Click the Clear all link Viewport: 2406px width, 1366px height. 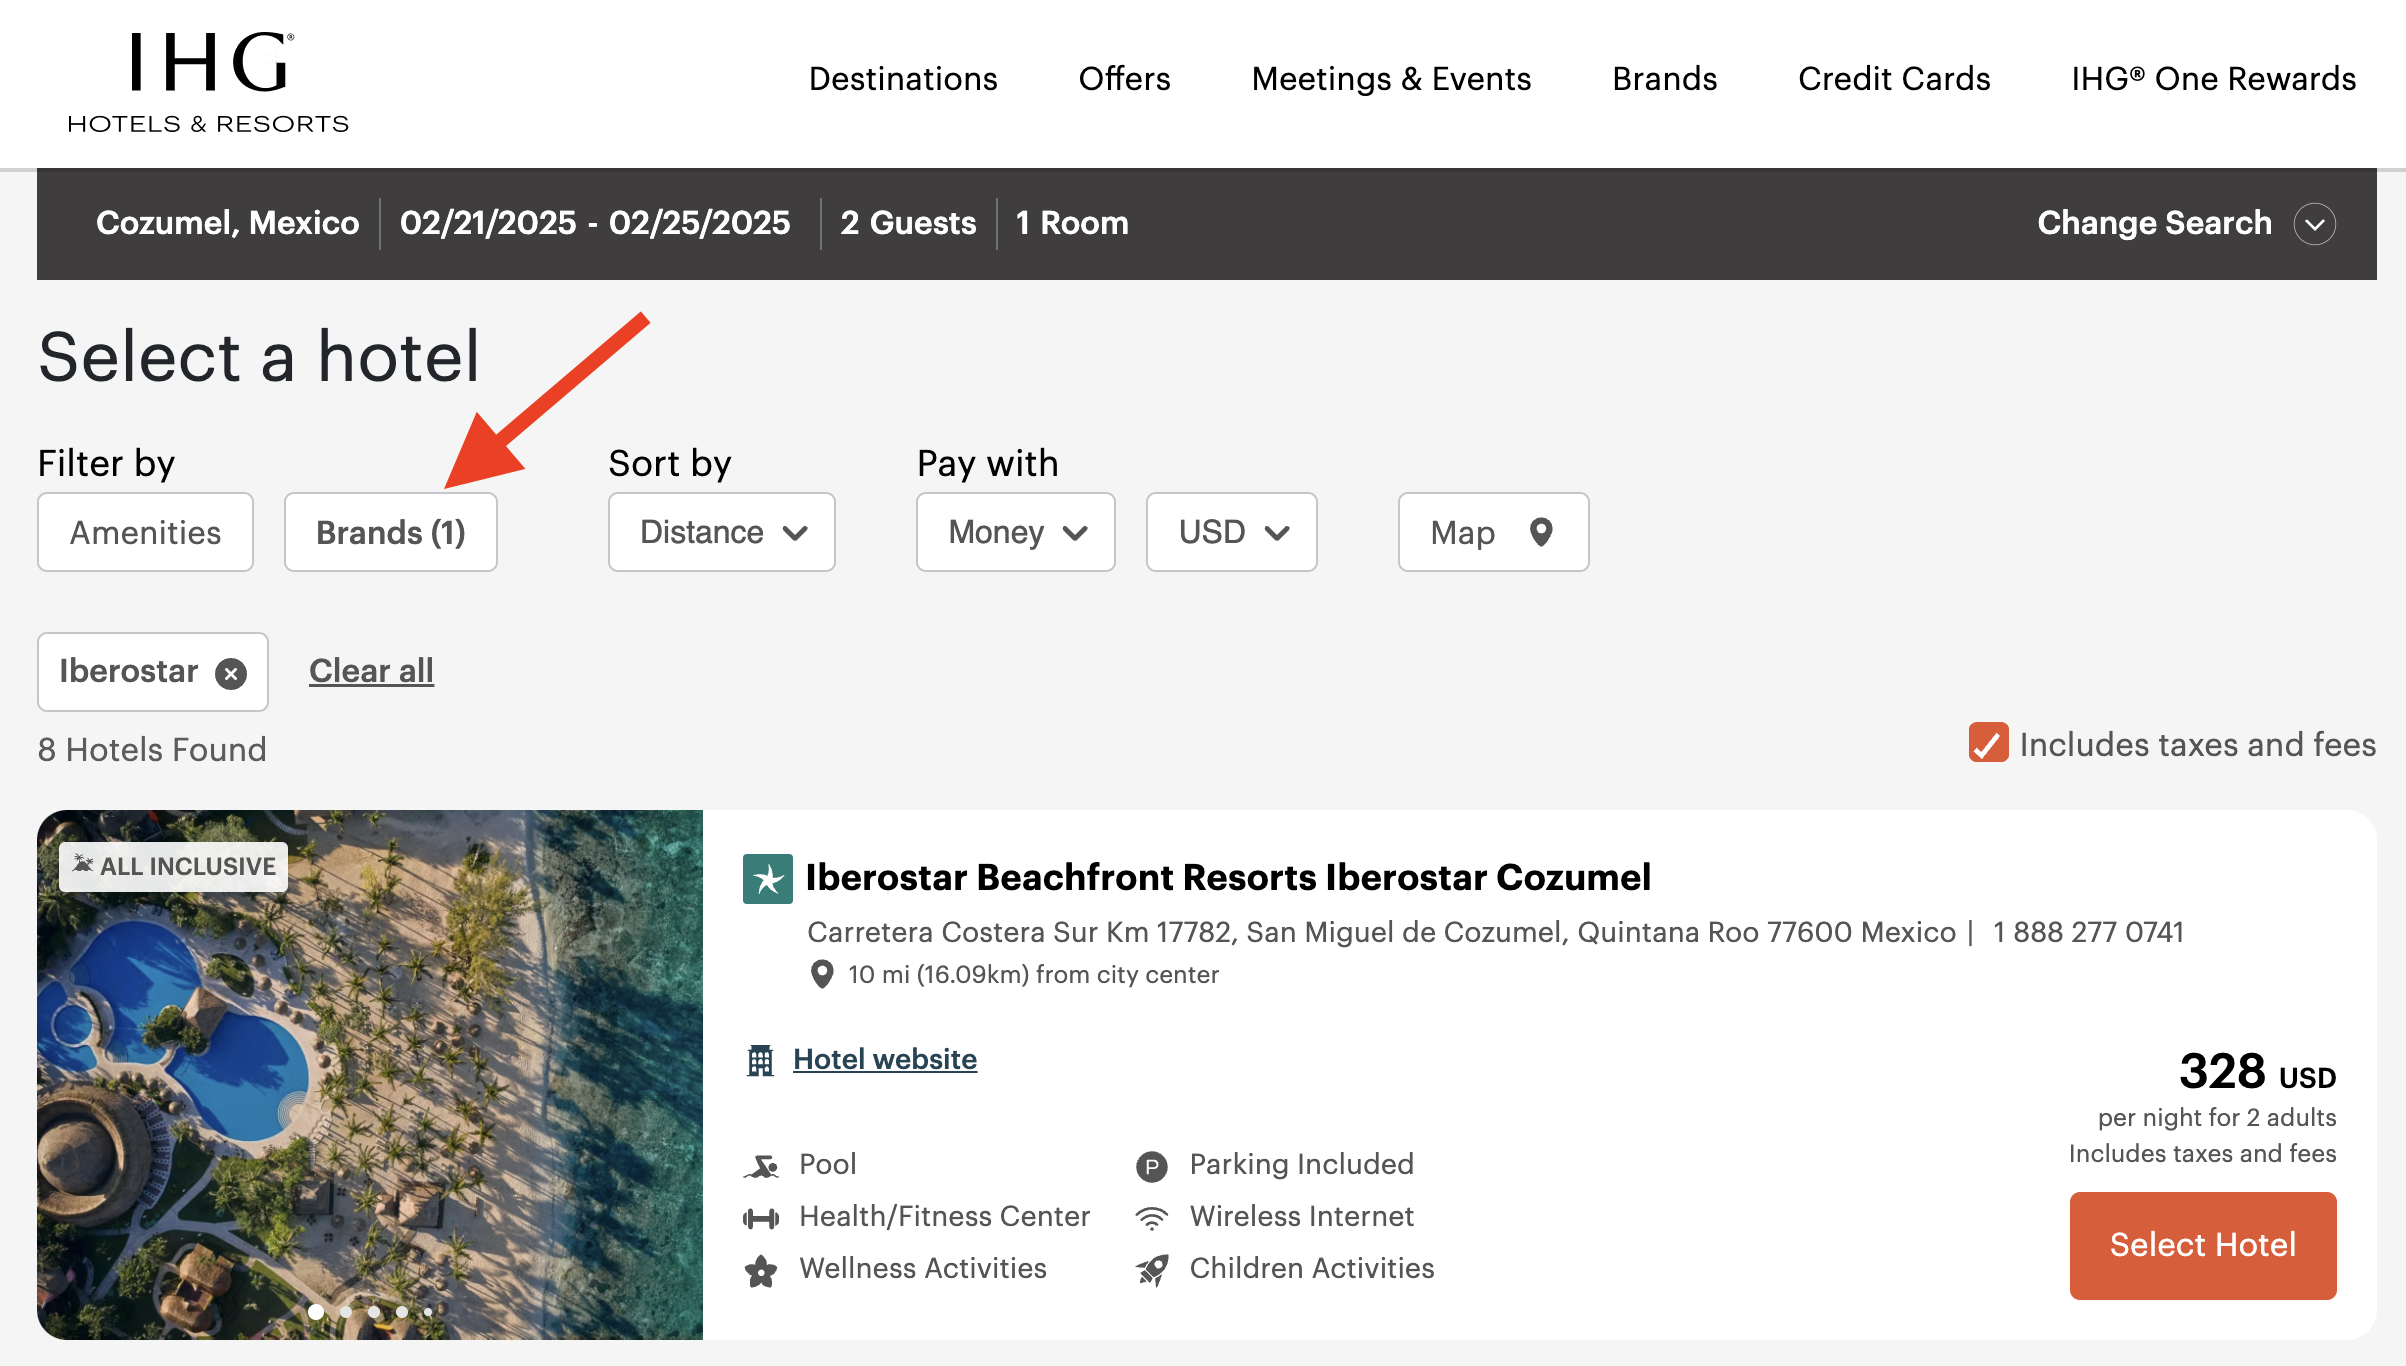point(371,671)
